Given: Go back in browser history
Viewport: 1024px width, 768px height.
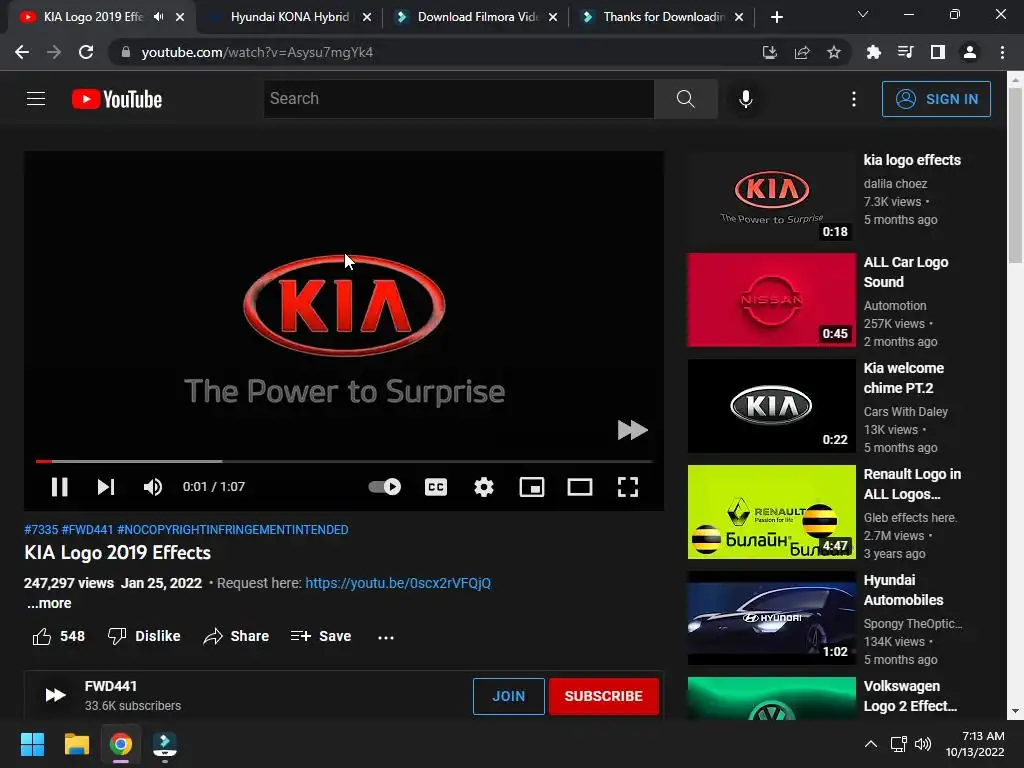Looking at the screenshot, I should pos(22,52).
